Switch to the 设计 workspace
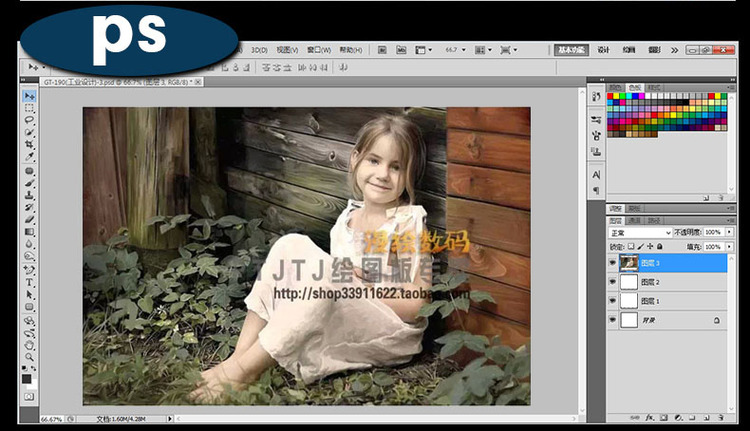 pos(604,49)
